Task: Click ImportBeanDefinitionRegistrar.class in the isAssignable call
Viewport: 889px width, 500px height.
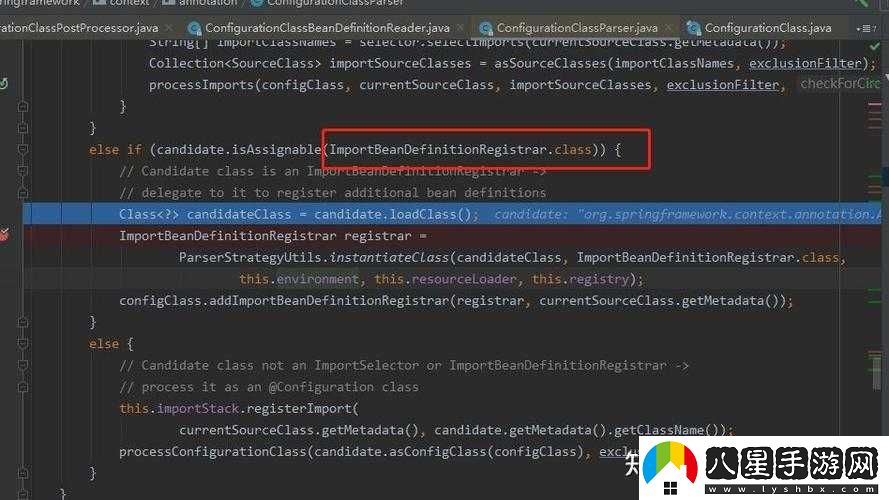Action: point(460,150)
